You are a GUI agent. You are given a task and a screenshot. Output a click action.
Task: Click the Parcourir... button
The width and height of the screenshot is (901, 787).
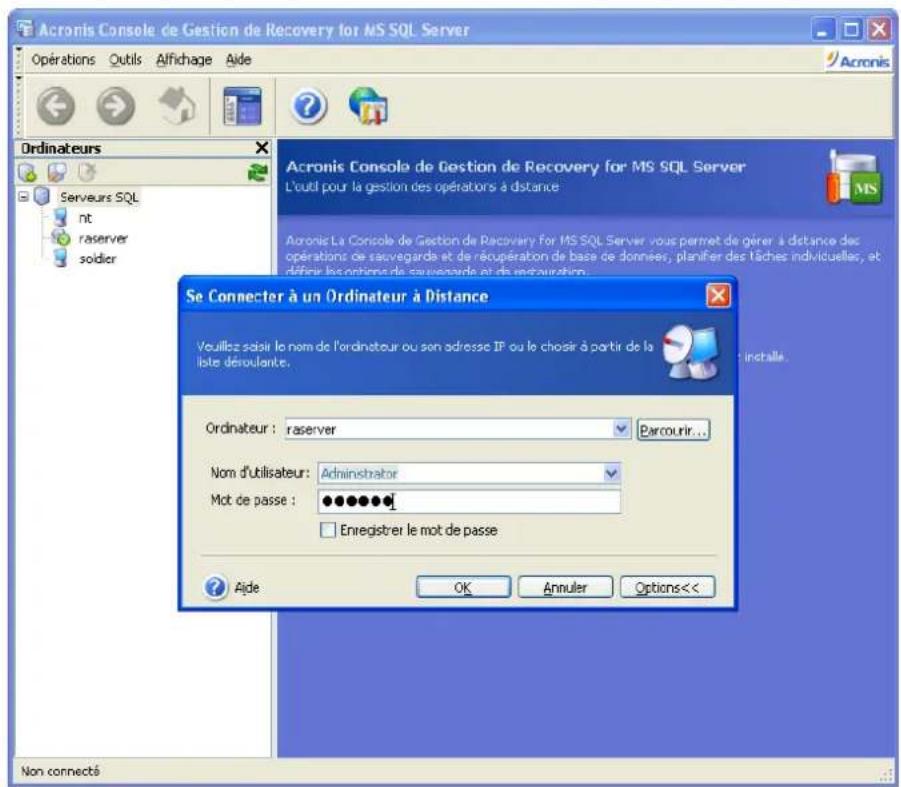click(x=673, y=430)
